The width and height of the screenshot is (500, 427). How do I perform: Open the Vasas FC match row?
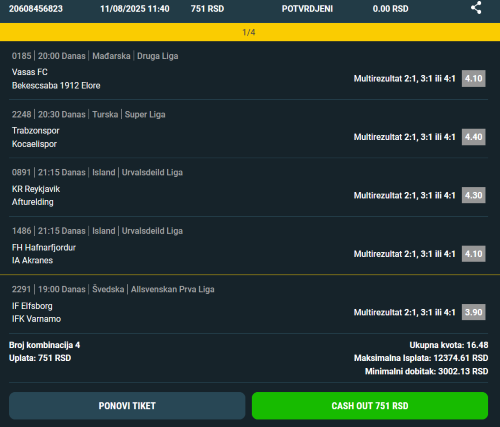(249, 71)
